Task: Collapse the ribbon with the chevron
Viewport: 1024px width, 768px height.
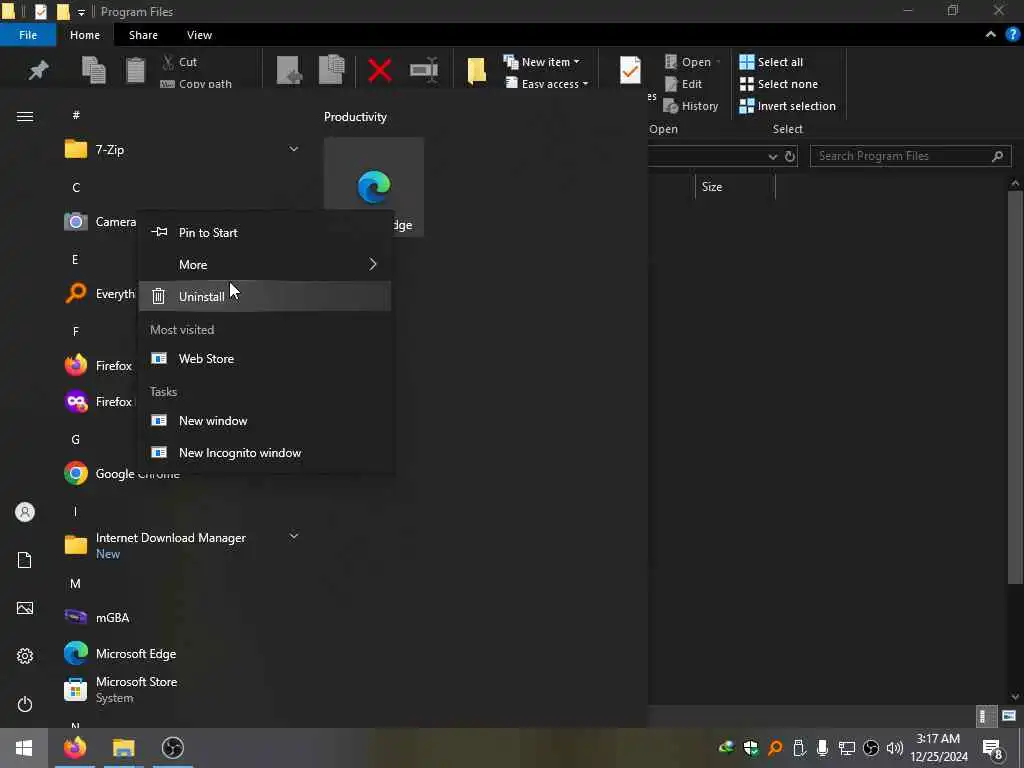Action: [x=991, y=35]
